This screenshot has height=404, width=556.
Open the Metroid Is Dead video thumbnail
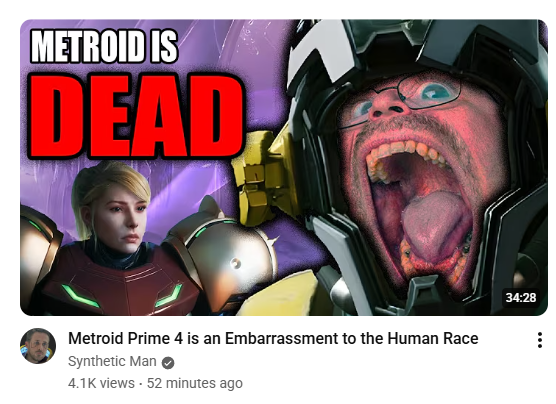(x=284, y=167)
